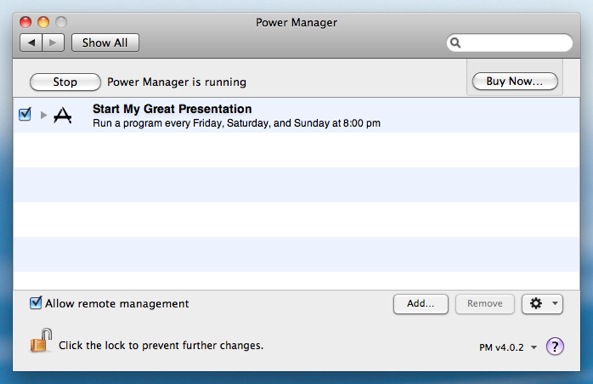The width and height of the screenshot is (593, 384).
Task: Focus the toolbar search field
Action: click(x=509, y=43)
